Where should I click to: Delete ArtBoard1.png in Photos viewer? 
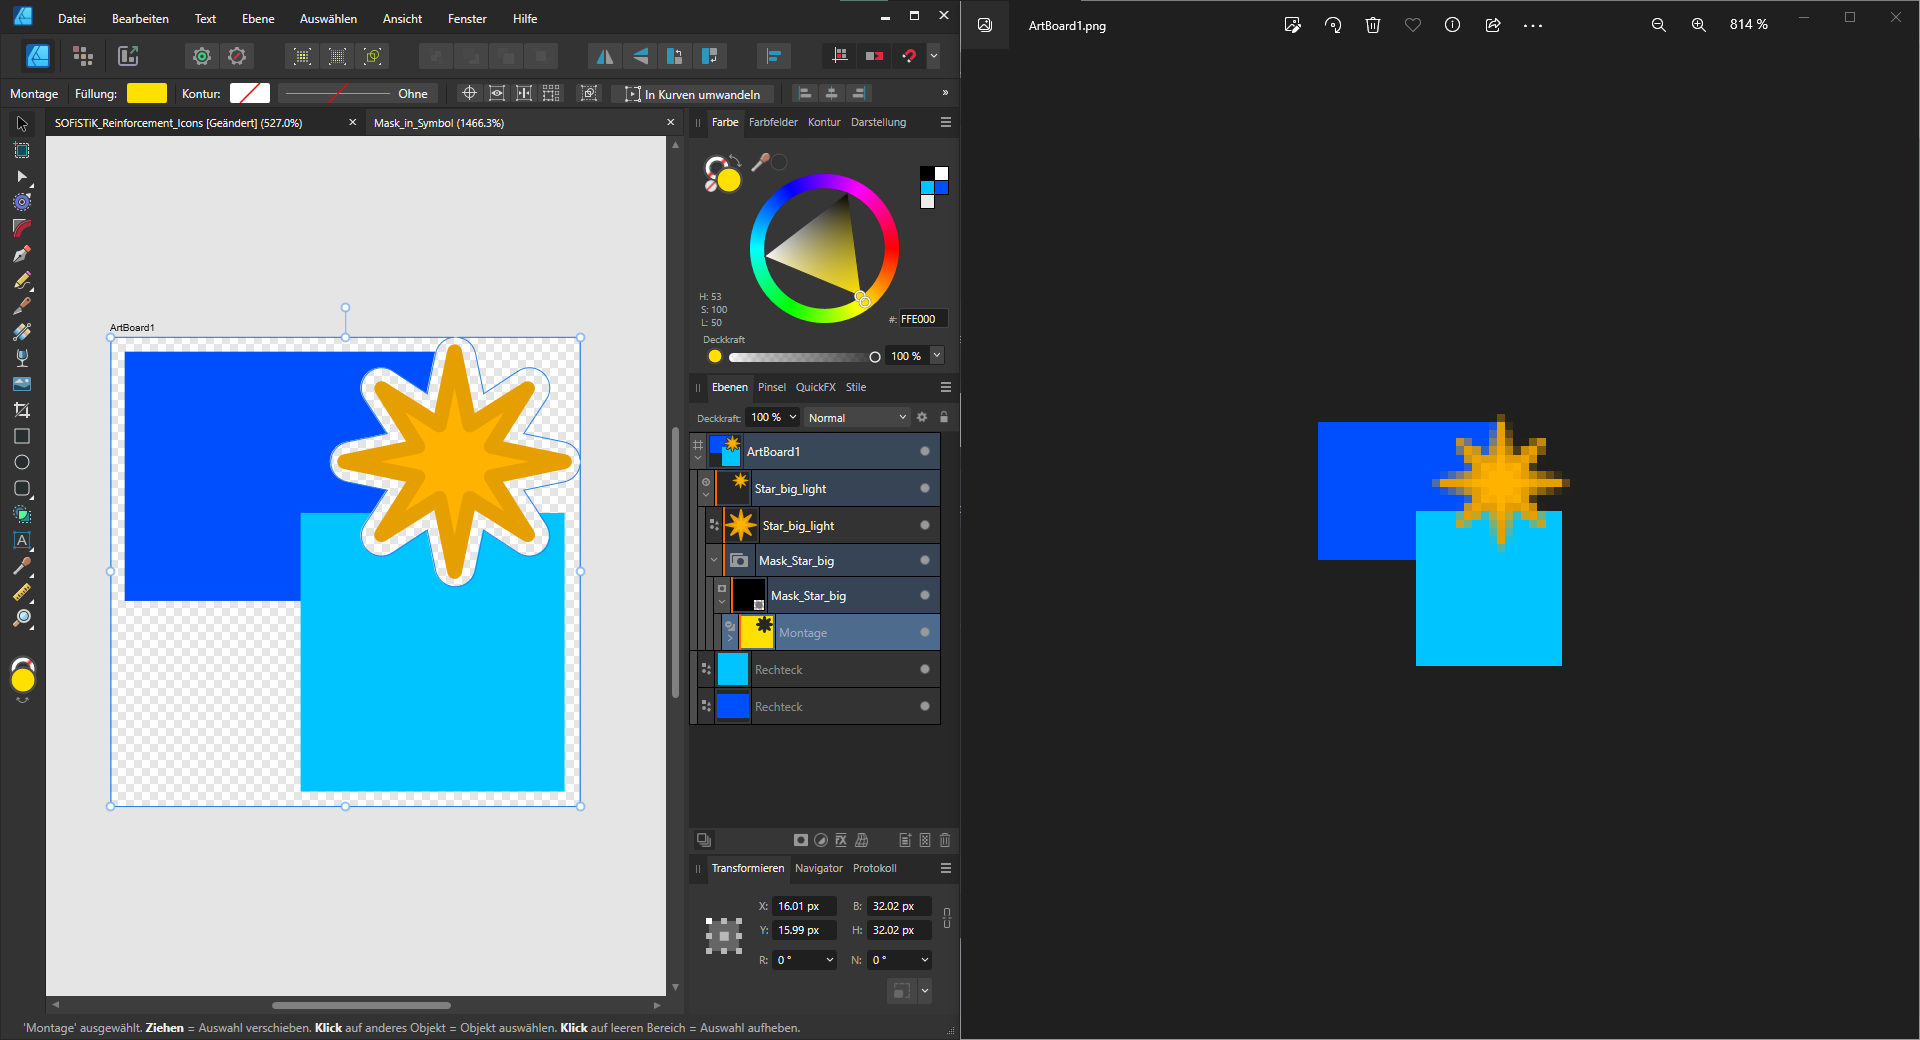(1373, 25)
